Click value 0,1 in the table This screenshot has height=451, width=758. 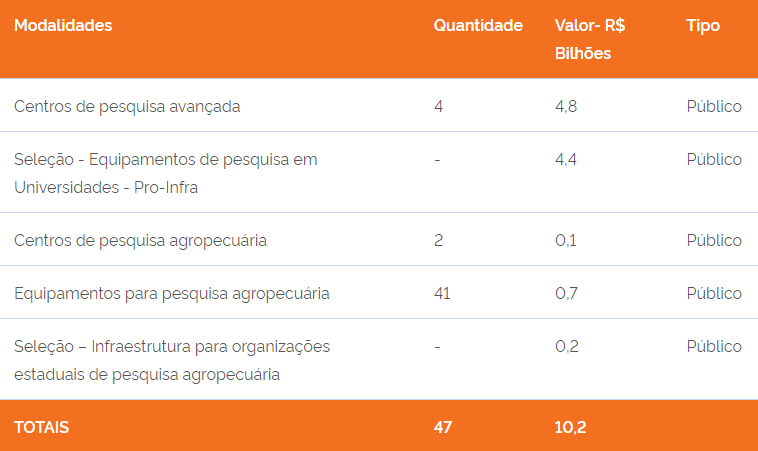click(x=565, y=240)
